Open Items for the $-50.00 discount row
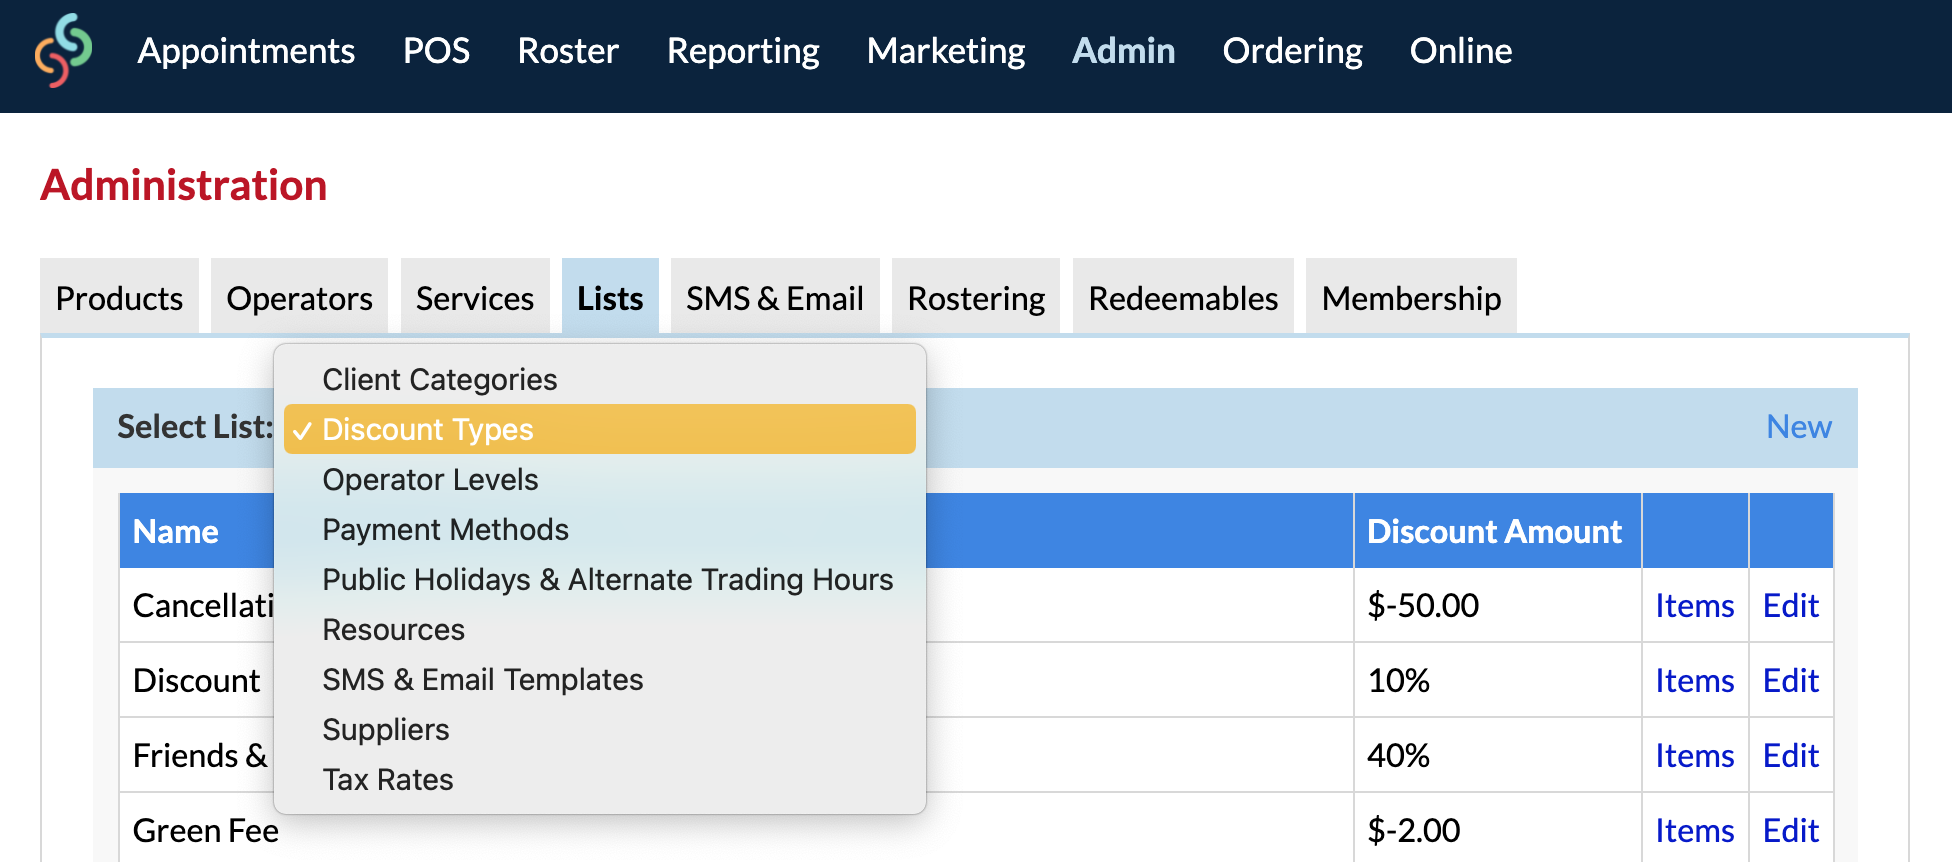Screen dimensions: 1952x862 (1694, 605)
